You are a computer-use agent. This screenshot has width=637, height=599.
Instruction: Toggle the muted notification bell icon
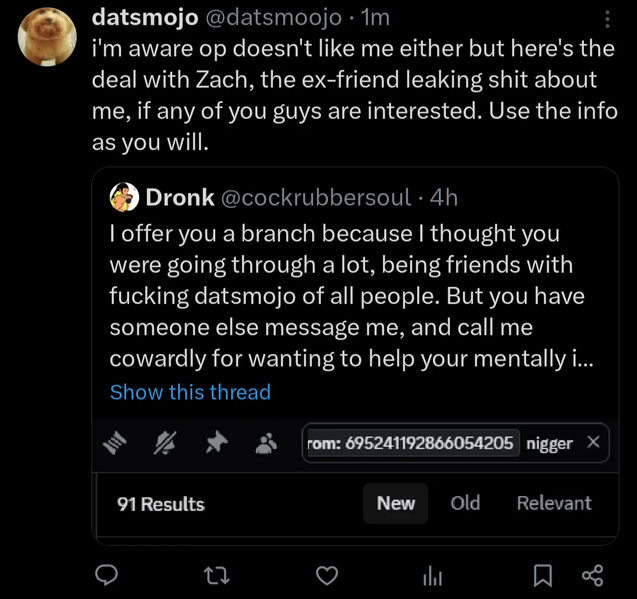pos(166,444)
